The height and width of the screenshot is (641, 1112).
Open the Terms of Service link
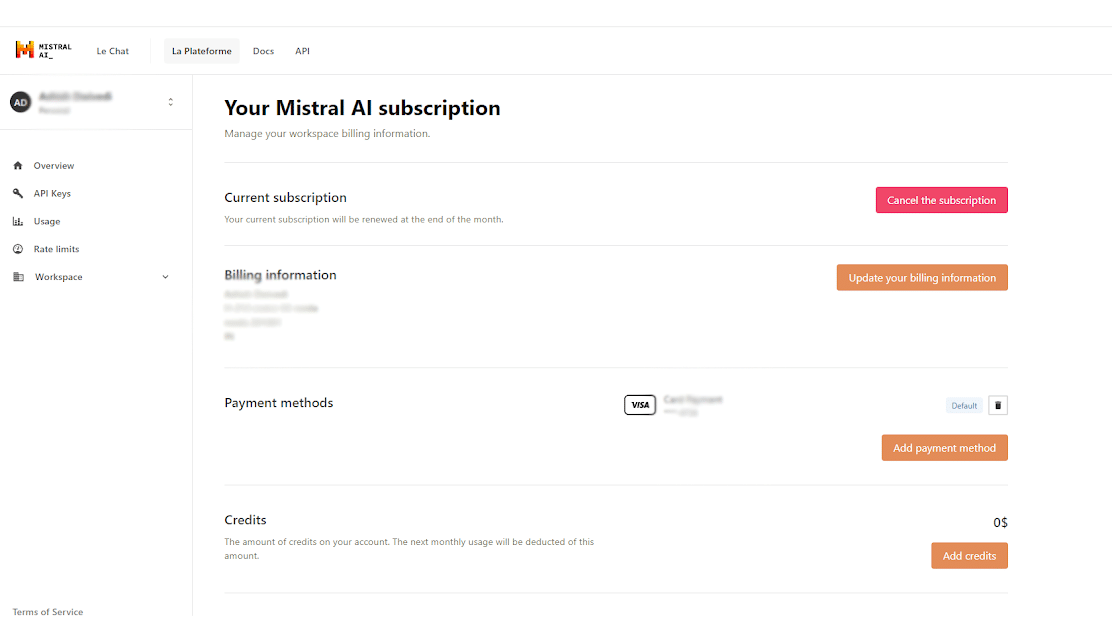pos(48,611)
